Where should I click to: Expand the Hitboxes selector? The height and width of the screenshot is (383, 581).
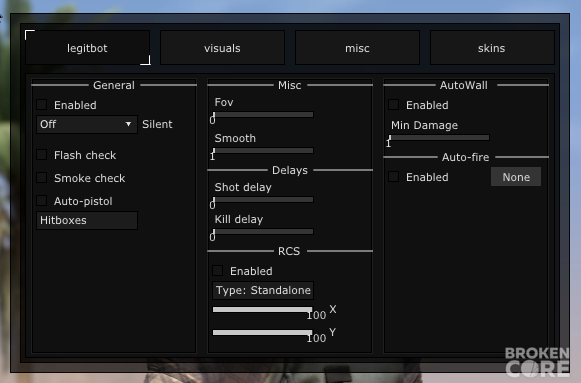coord(87,220)
